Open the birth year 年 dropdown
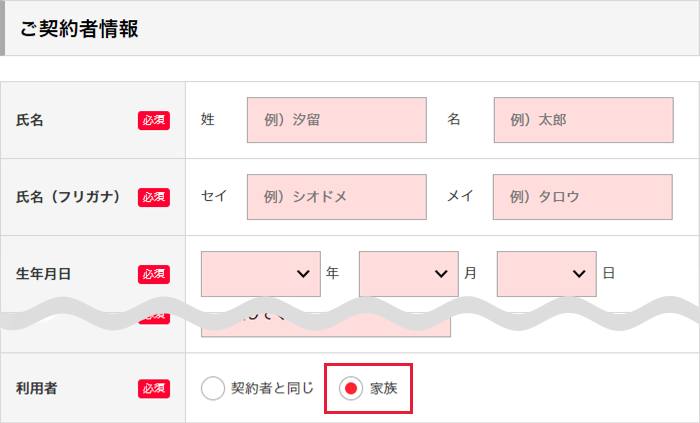Image resolution: width=700 pixels, height=423 pixels. click(x=261, y=274)
